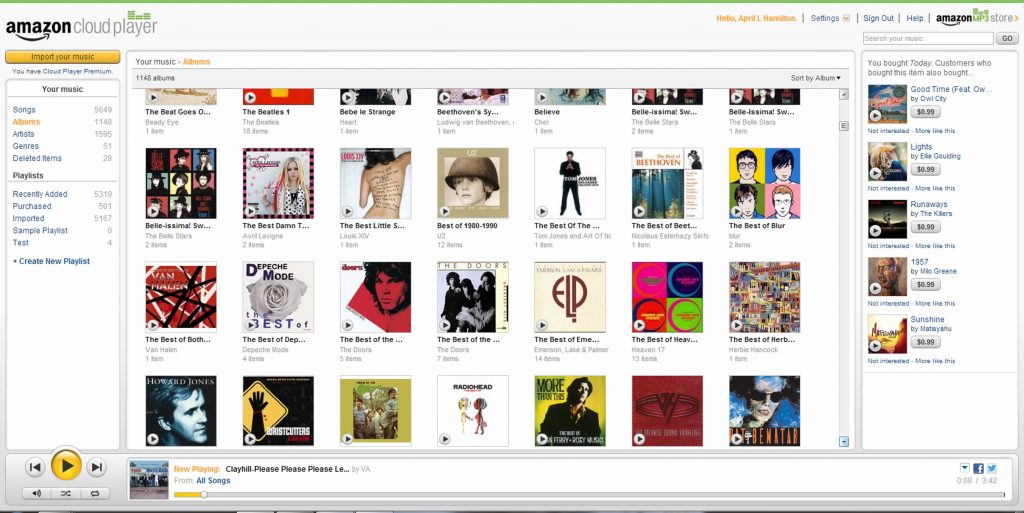Click the Import your music button
This screenshot has height=513, width=1024.
tap(63, 57)
